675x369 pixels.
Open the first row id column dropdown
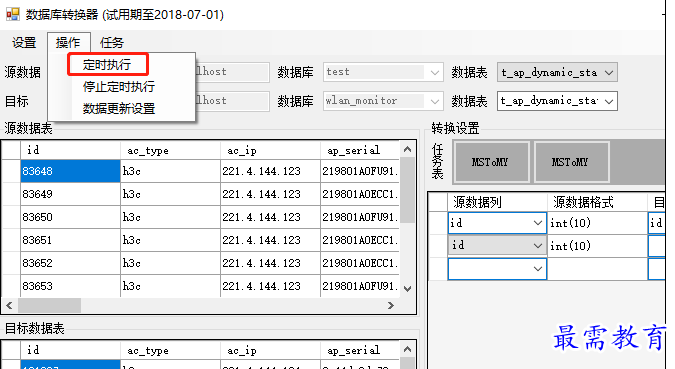click(537, 223)
